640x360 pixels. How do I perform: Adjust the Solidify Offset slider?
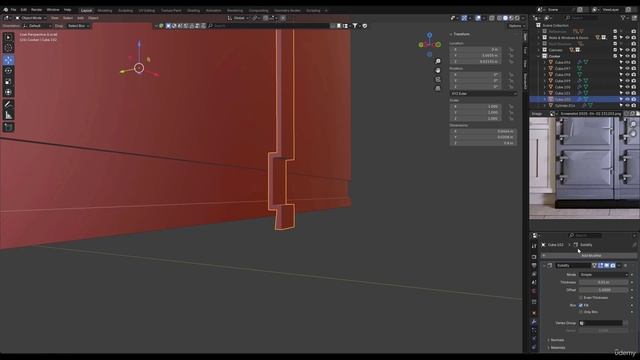604,290
